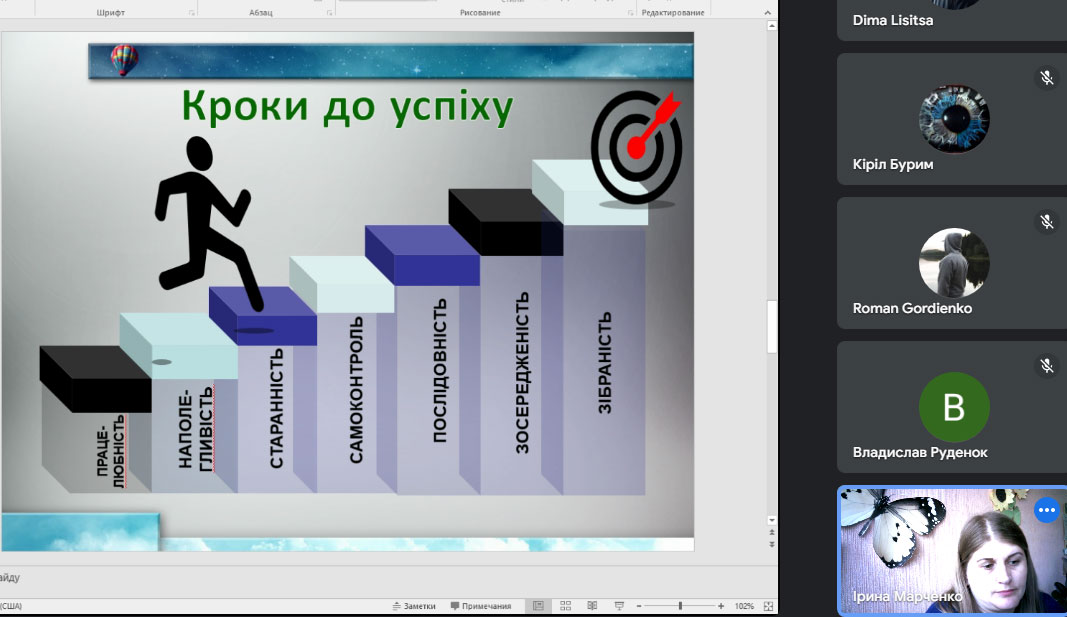Click the Владислав Руденок name label
The width and height of the screenshot is (1067, 617).
pos(920,452)
